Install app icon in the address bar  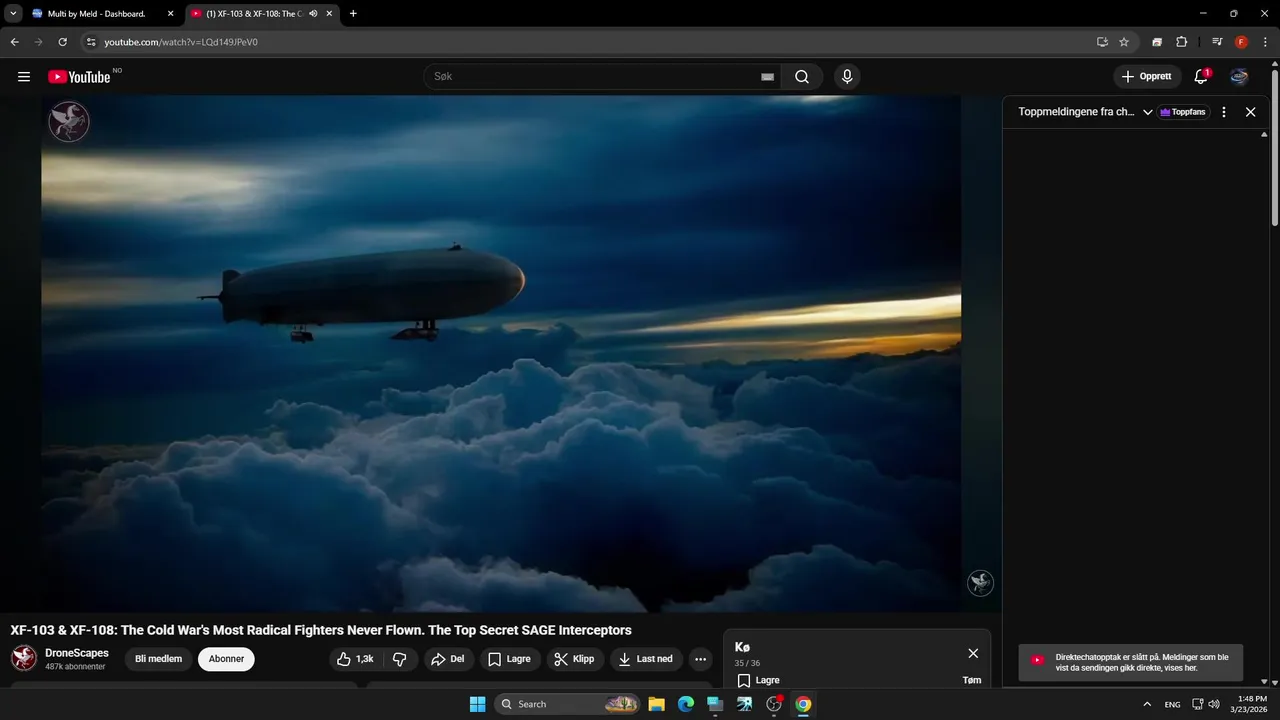pyautogui.click(x=1102, y=42)
